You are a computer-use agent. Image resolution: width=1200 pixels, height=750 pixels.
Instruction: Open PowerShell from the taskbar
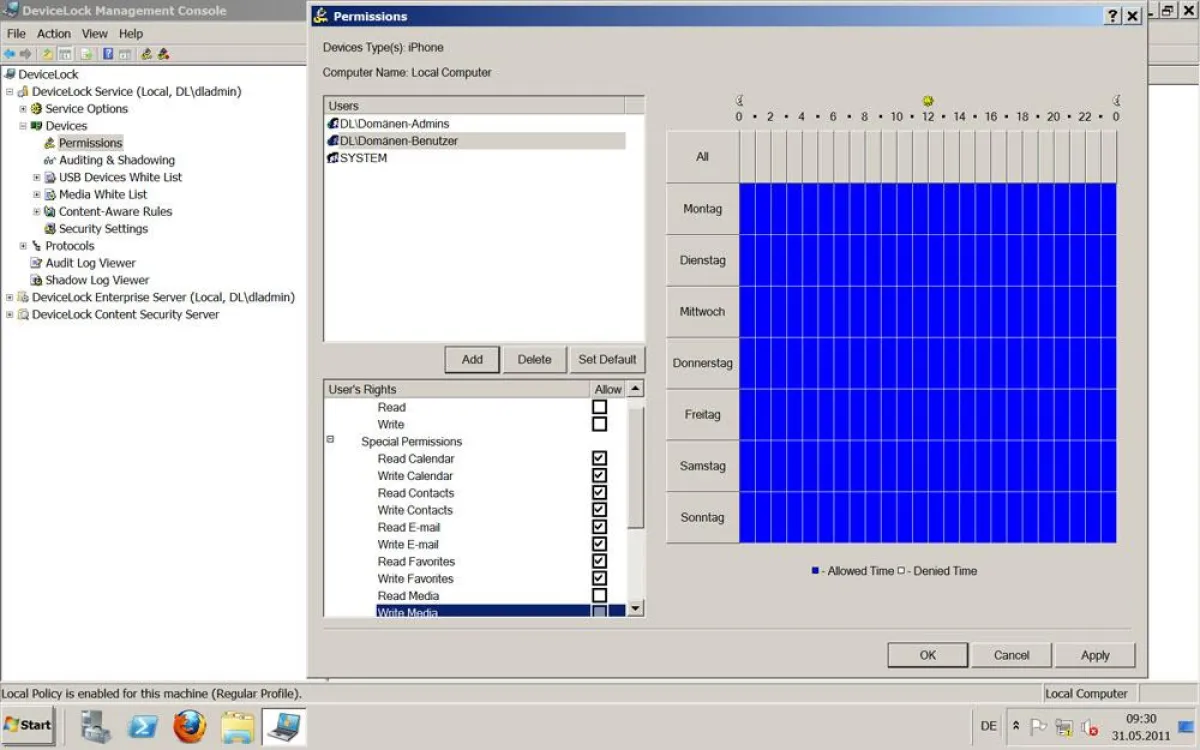point(142,726)
